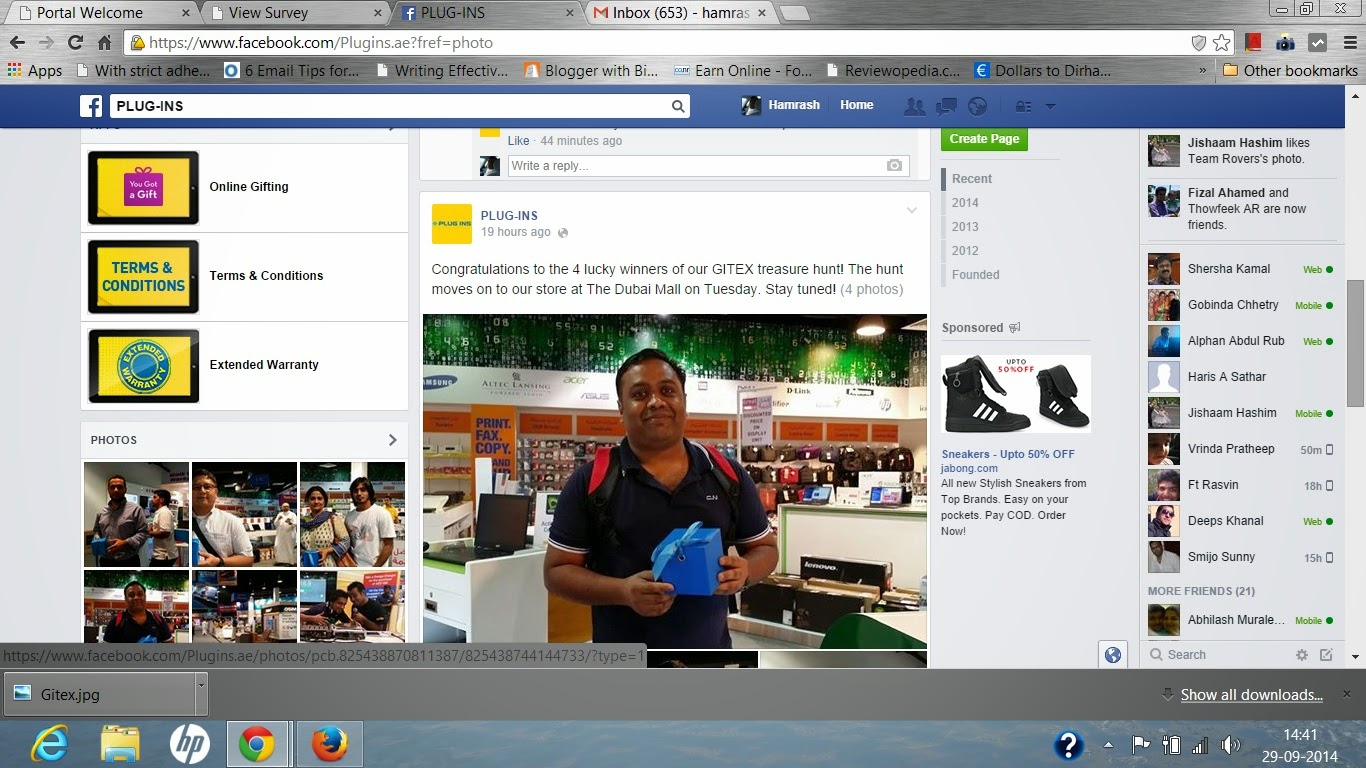
Task: Click the Action Center flag icon
Action: (x=1141, y=745)
